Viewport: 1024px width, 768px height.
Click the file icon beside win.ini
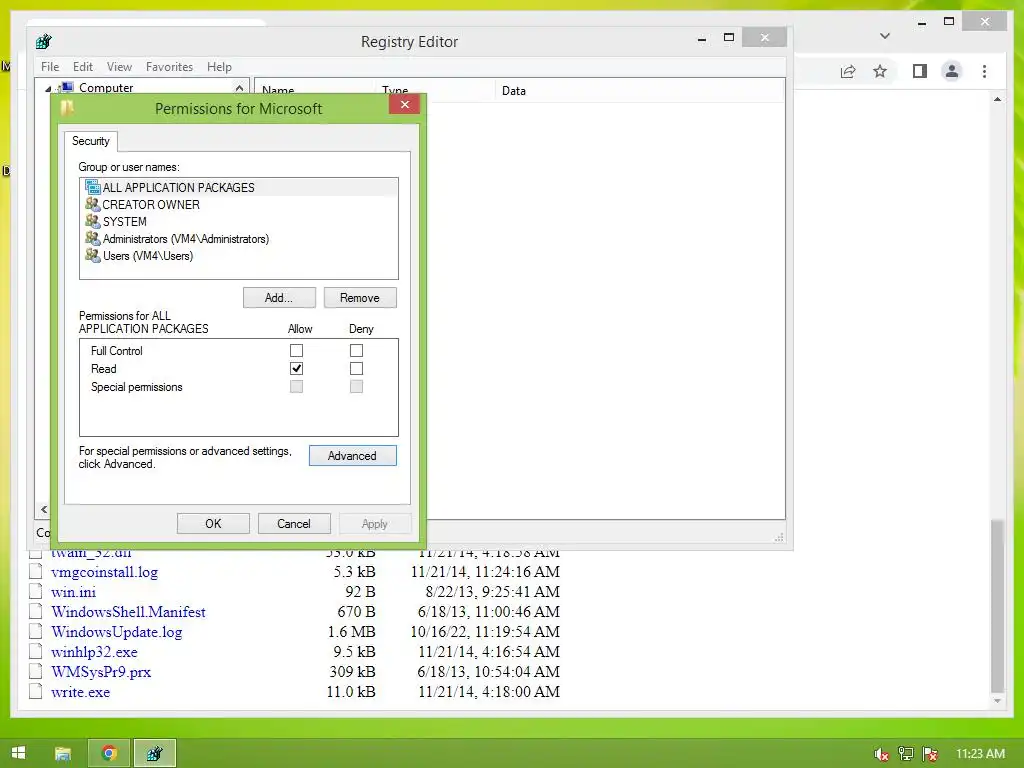[35, 591]
